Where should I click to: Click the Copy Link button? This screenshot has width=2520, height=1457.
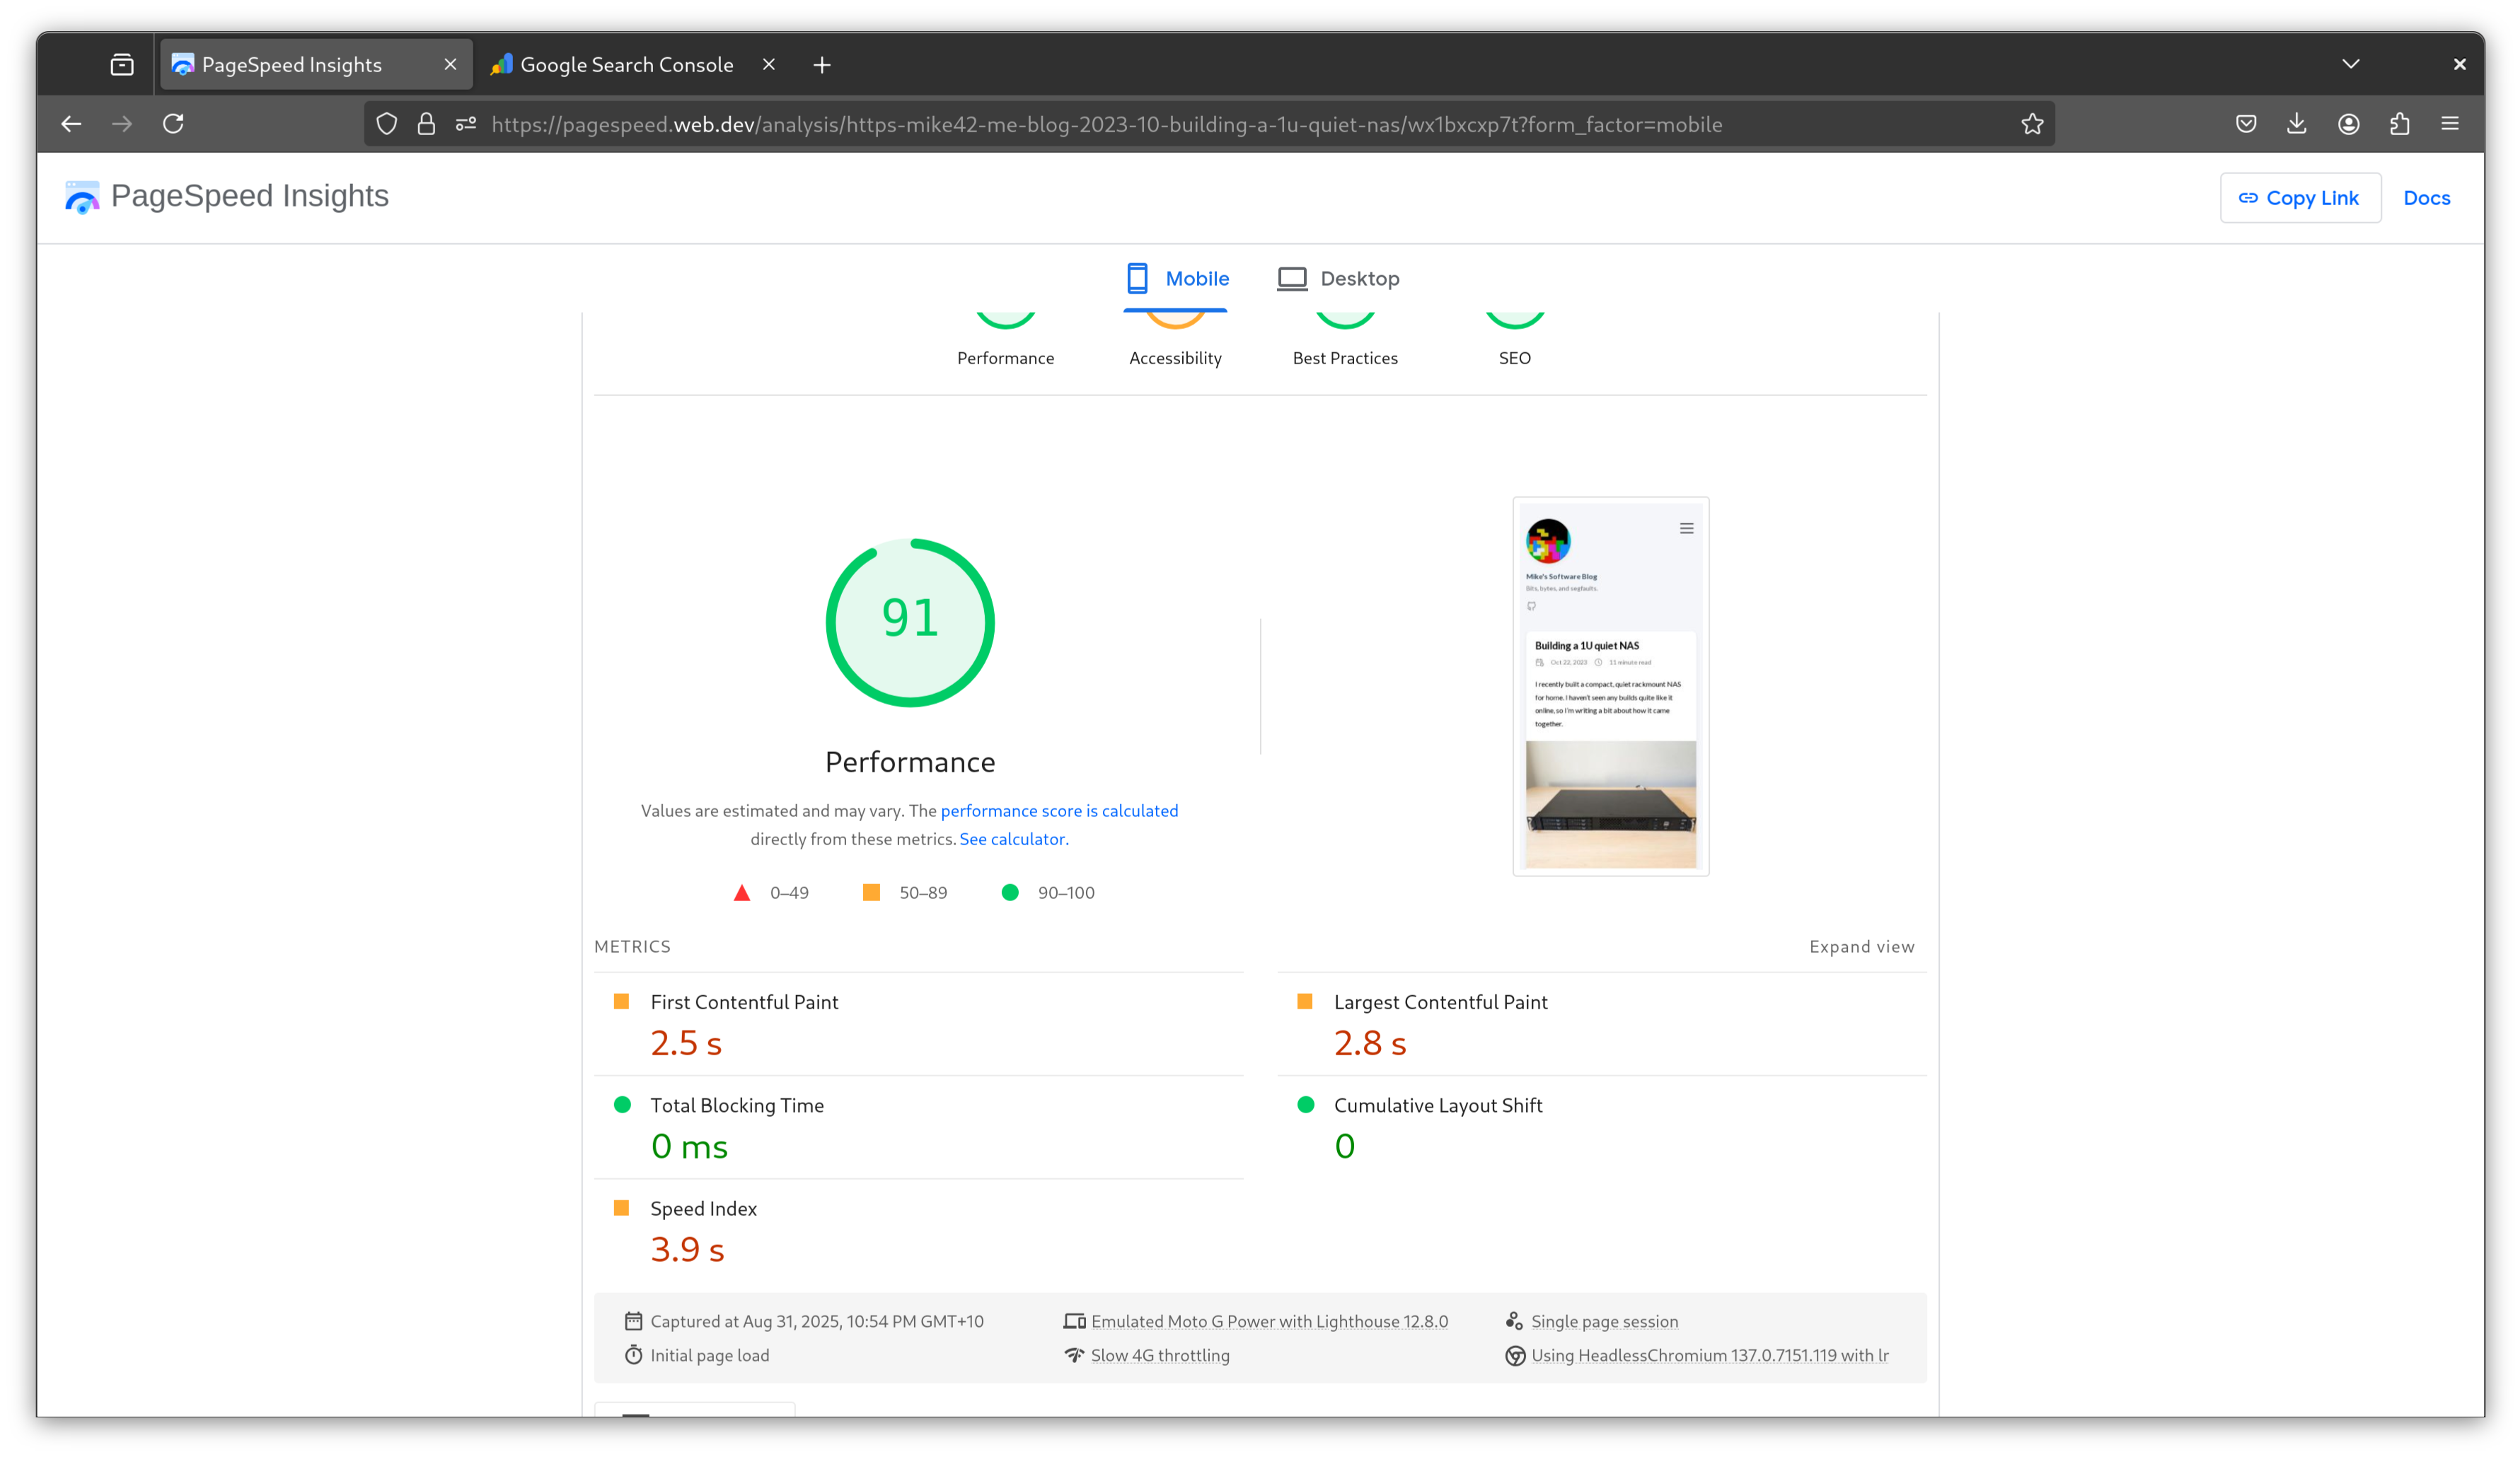click(2300, 197)
